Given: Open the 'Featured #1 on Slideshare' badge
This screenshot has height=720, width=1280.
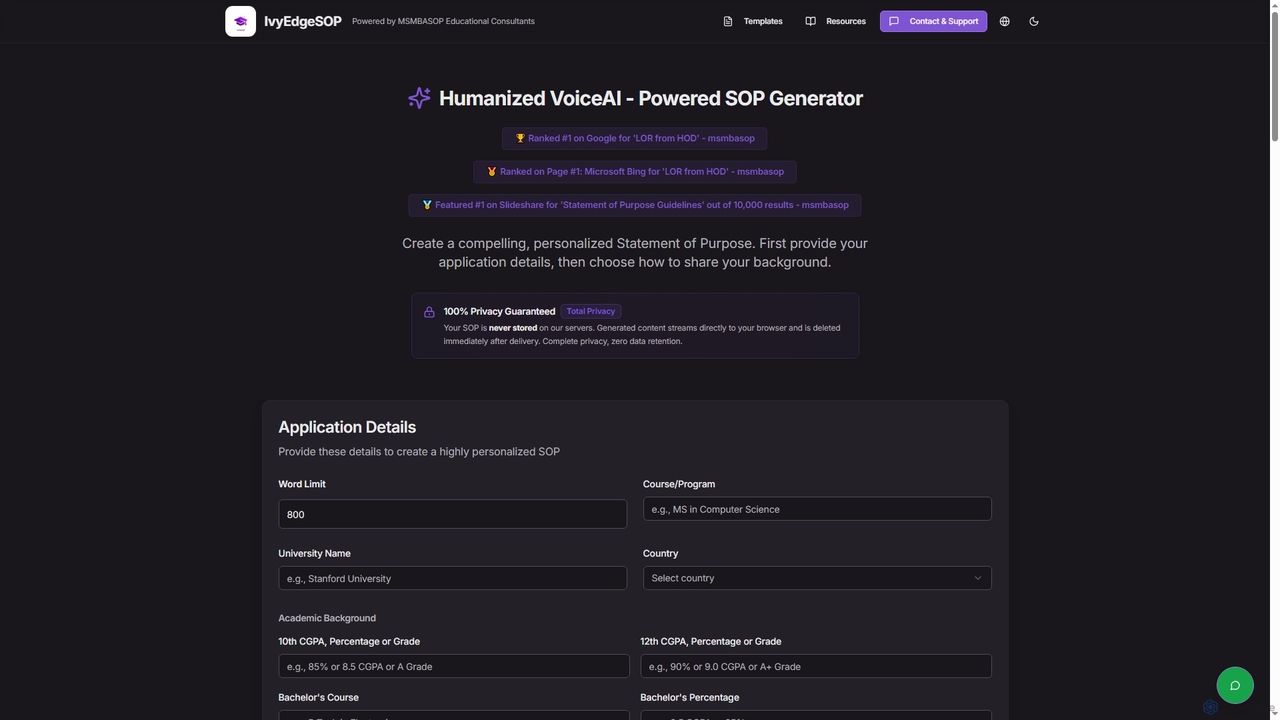Looking at the screenshot, I should (635, 205).
